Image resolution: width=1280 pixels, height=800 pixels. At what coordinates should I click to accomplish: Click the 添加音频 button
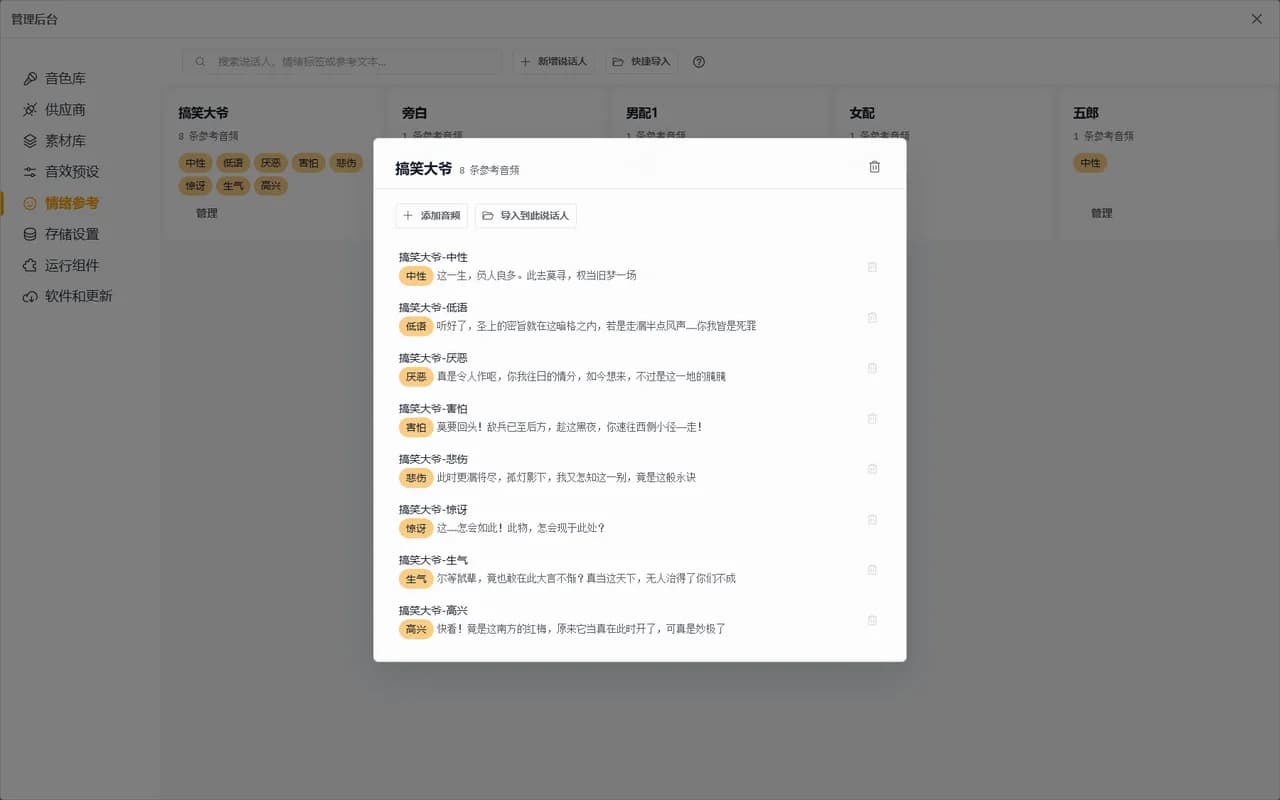pos(432,215)
